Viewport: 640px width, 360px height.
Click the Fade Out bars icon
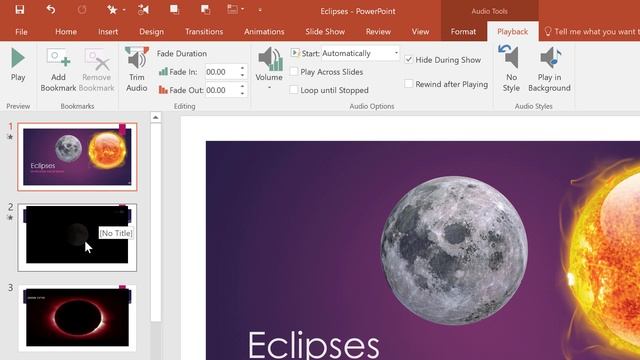pyautogui.click(x=163, y=90)
